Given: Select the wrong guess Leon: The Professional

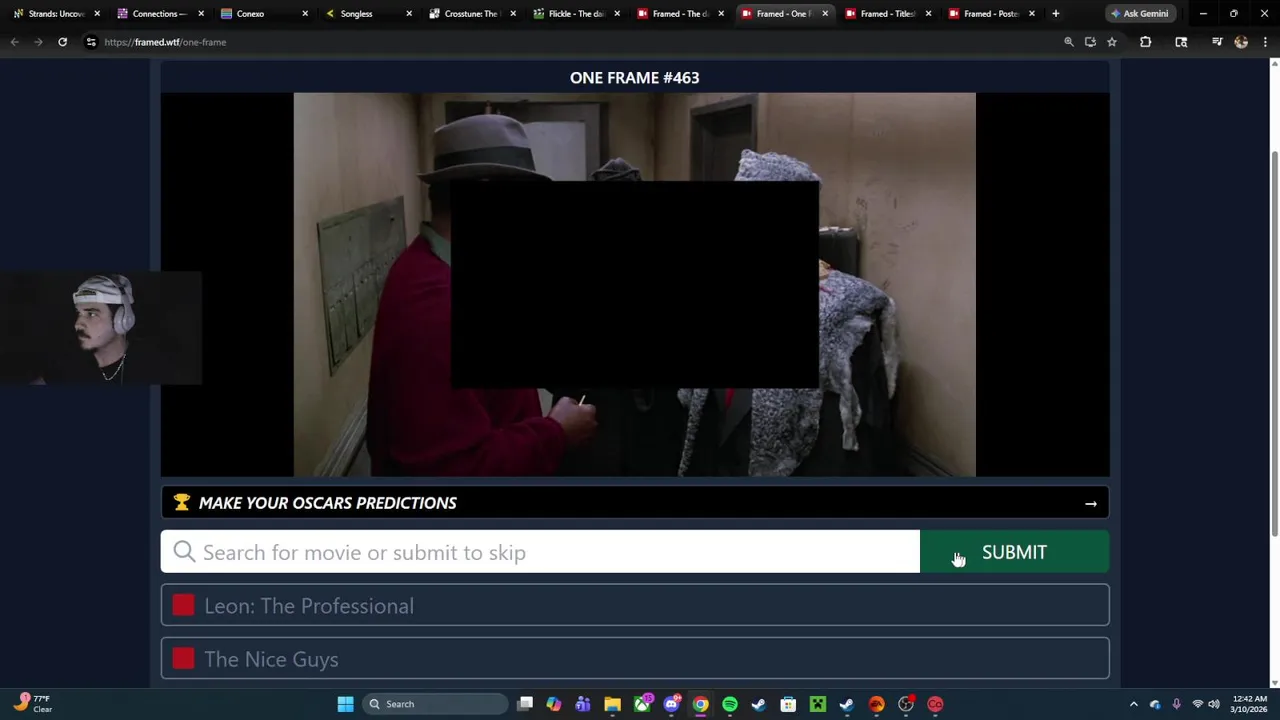Looking at the screenshot, I should click(x=635, y=606).
